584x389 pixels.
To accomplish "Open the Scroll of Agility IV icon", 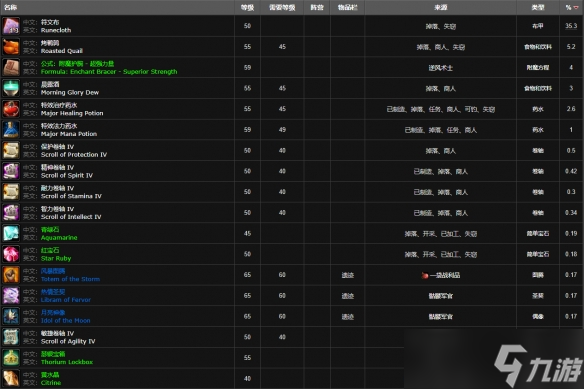I will point(11,337).
